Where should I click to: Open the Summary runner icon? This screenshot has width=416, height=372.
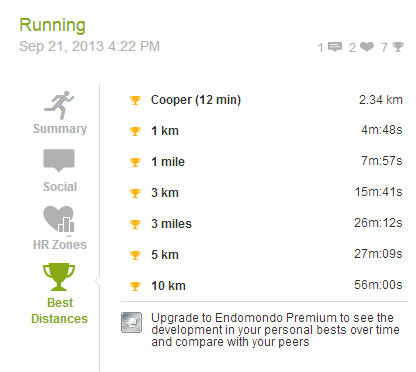pyautogui.click(x=59, y=105)
